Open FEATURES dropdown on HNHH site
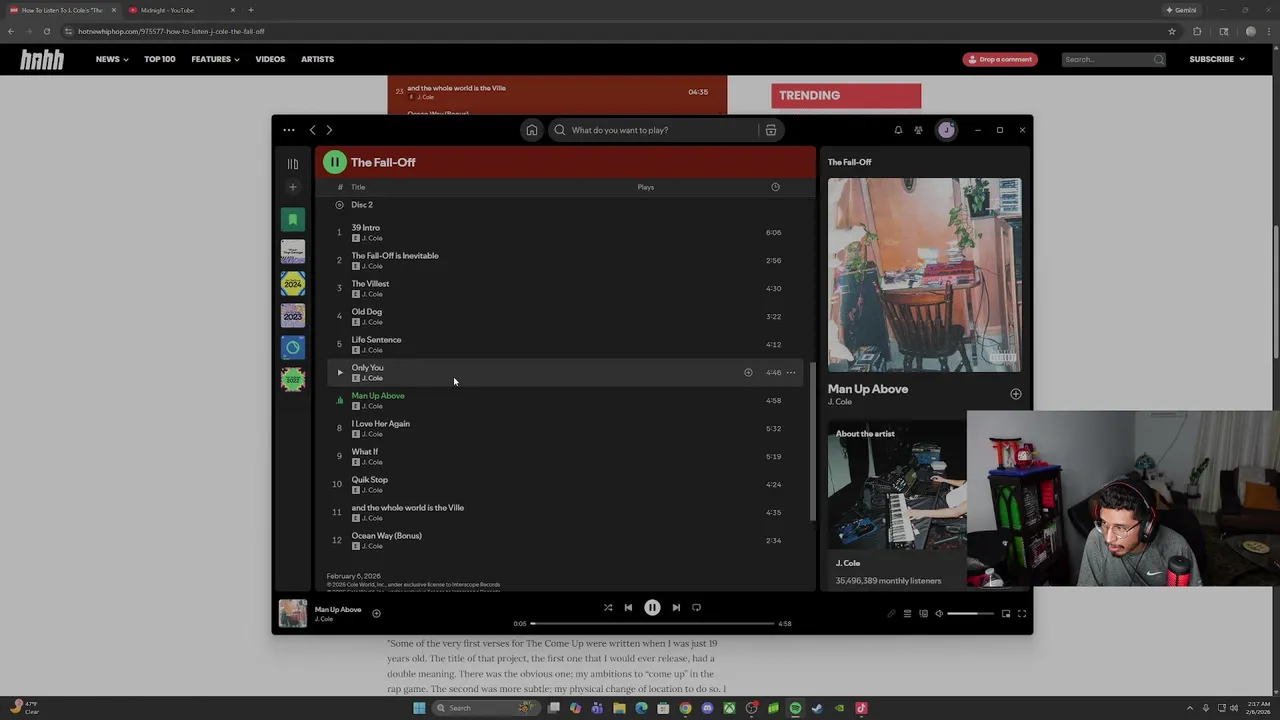This screenshot has width=1280, height=720. [x=215, y=59]
